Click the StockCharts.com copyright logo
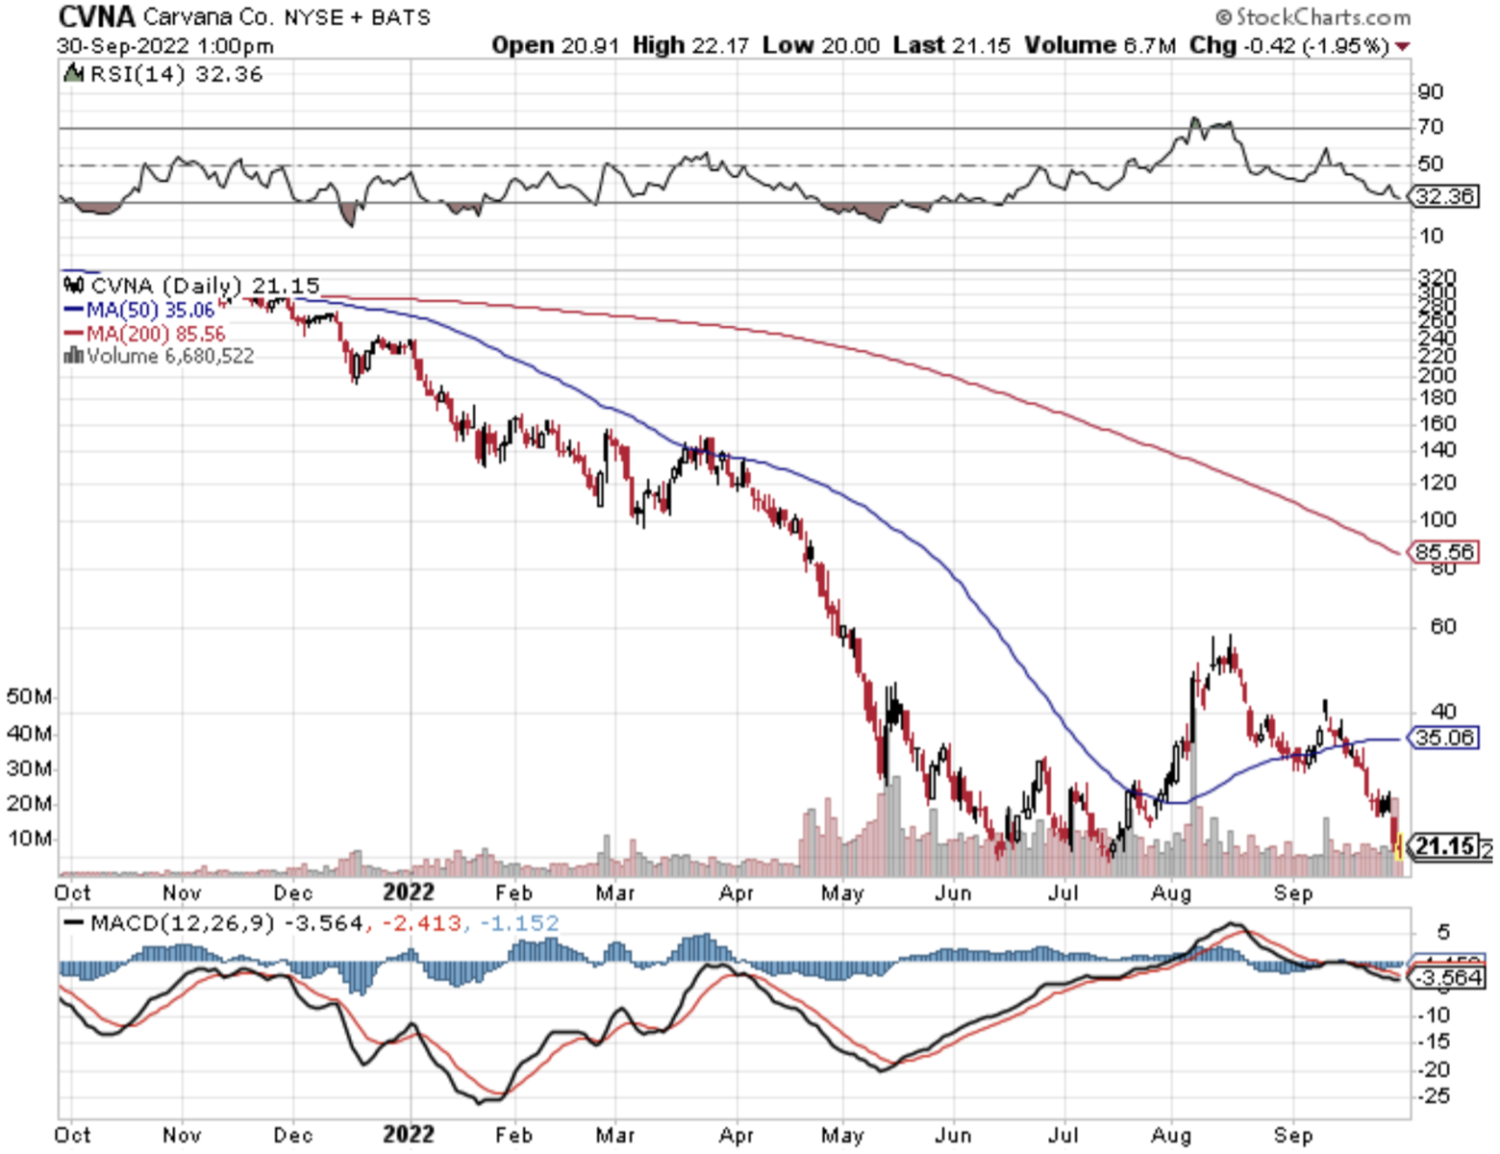Viewport: 1500px width, 1154px height. [x=1312, y=17]
